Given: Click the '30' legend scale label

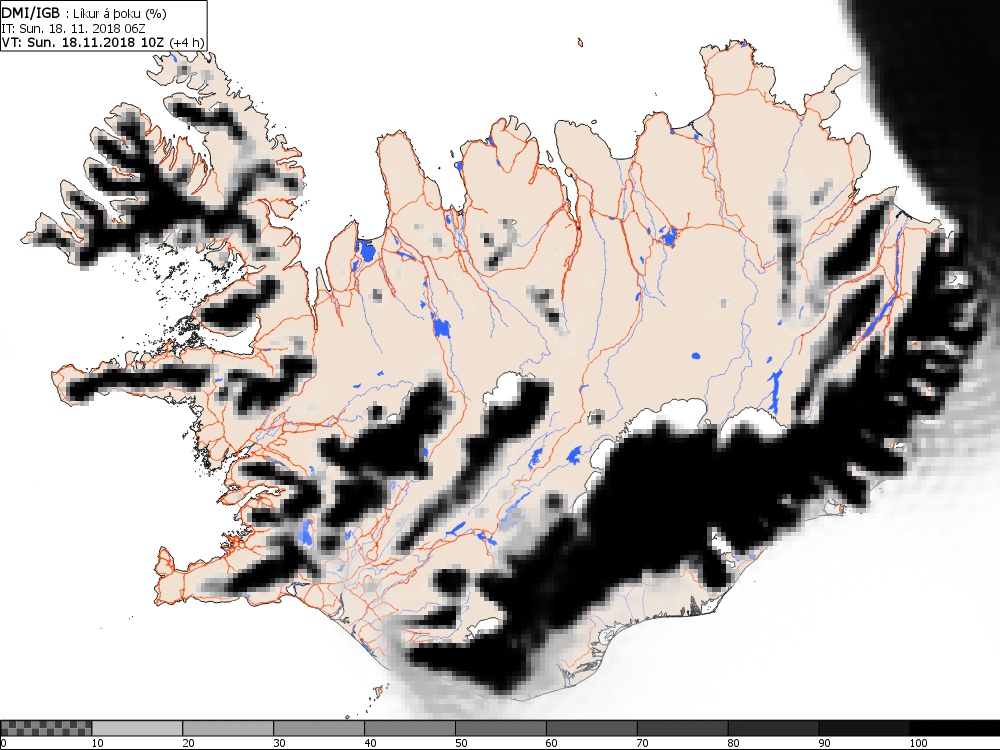Looking at the screenshot, I should pos(279,743).
